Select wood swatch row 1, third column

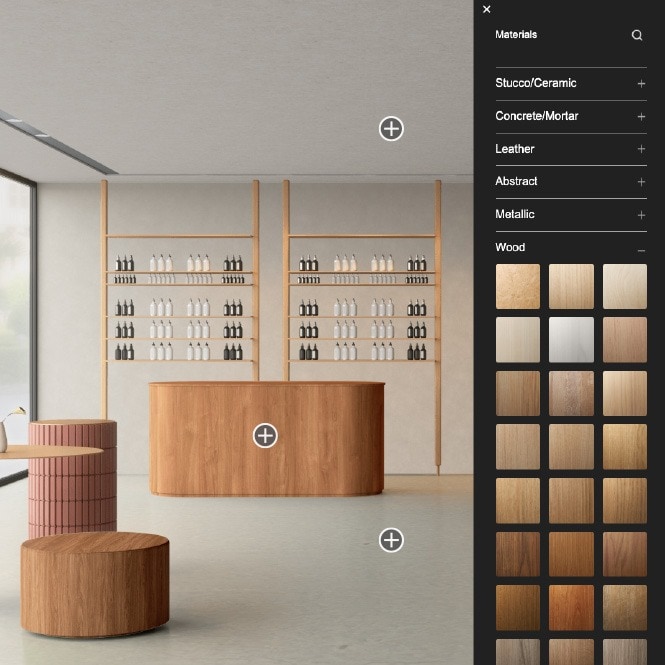(625, 286)
